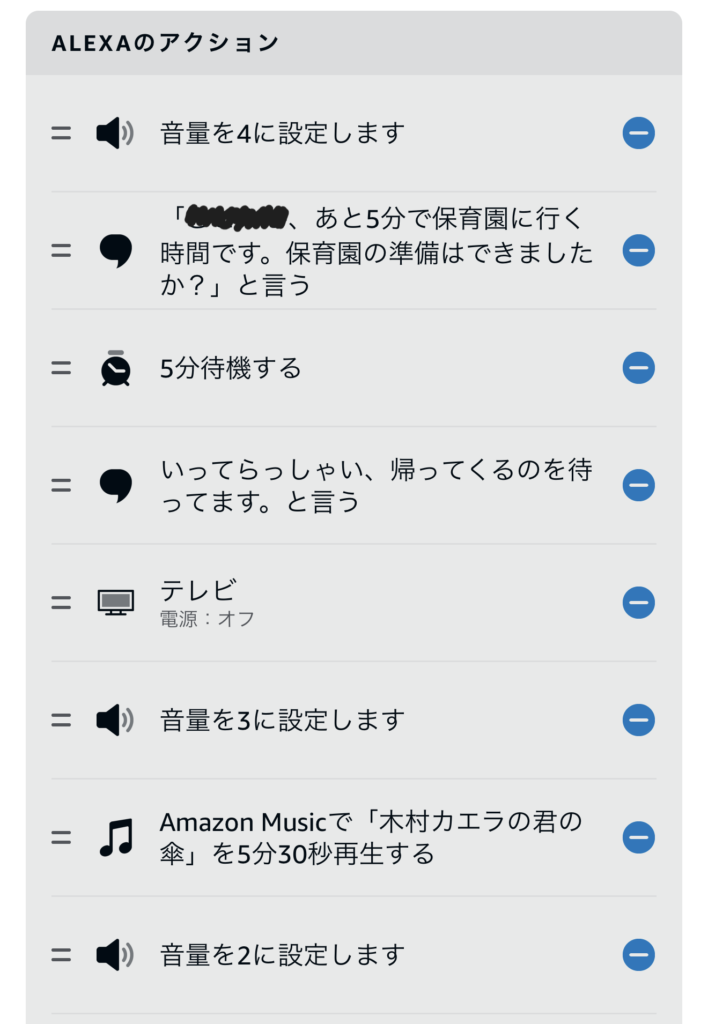708x1024 pixels.
Task: Click the TV monitor icon
Action: (115, 602)
